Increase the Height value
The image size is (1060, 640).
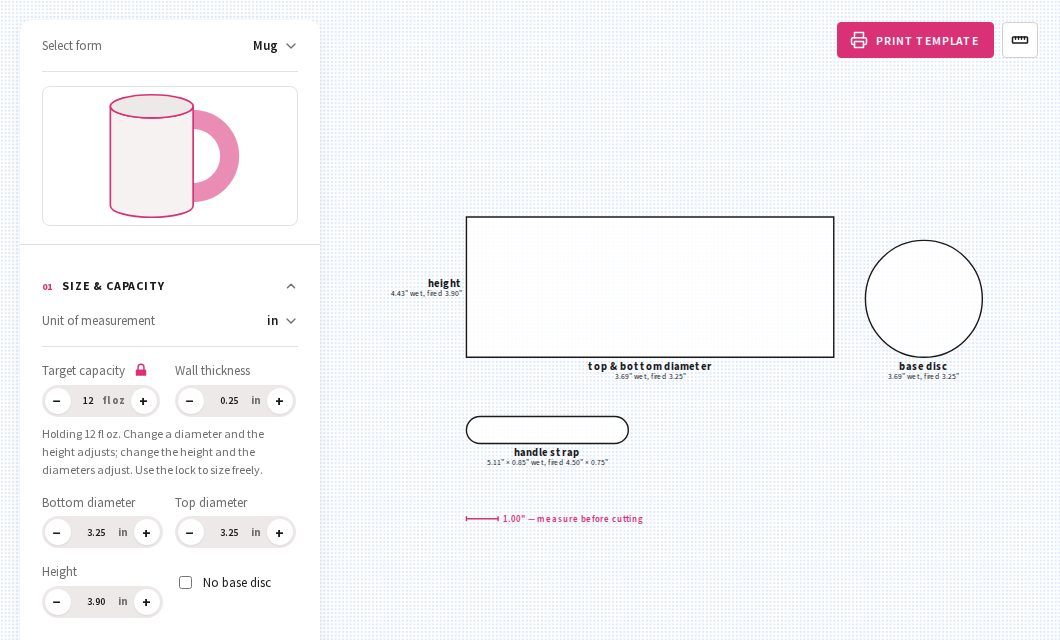tap(146, 601)
